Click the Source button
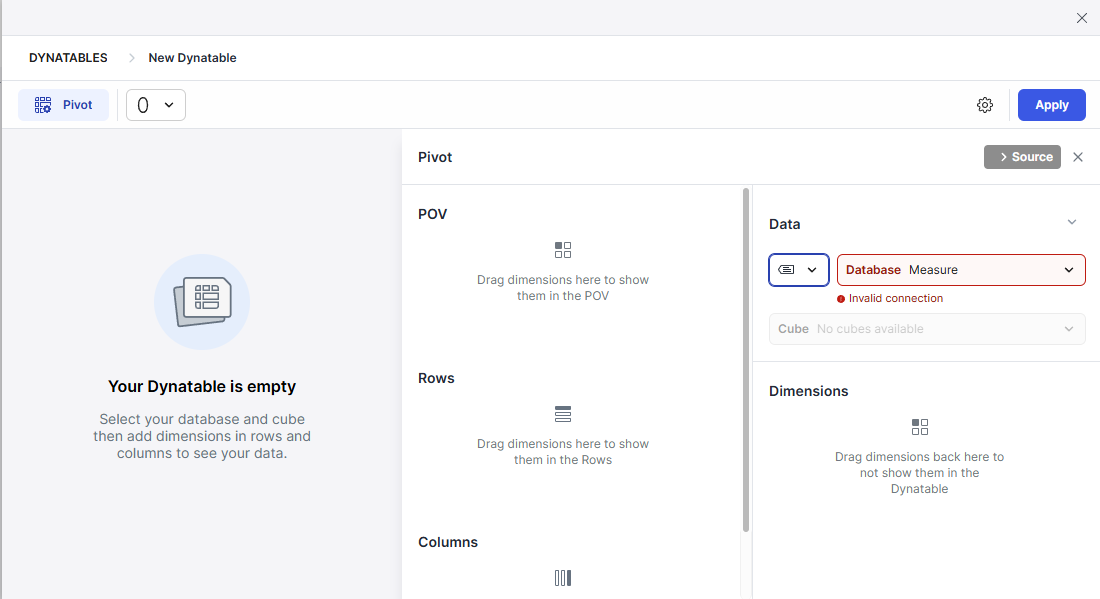 pyautogui.click(x=1022, y=157)
